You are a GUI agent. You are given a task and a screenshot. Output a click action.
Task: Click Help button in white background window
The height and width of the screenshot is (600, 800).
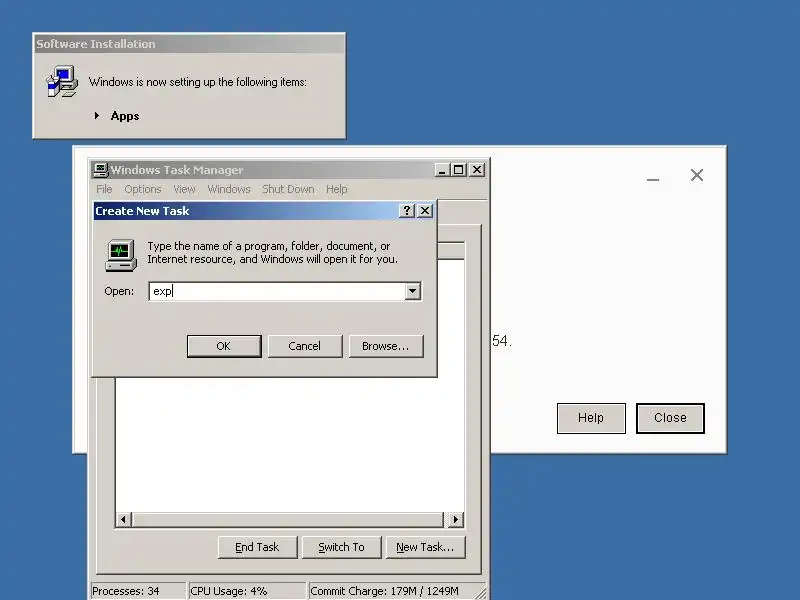click(x=591, y=418)
